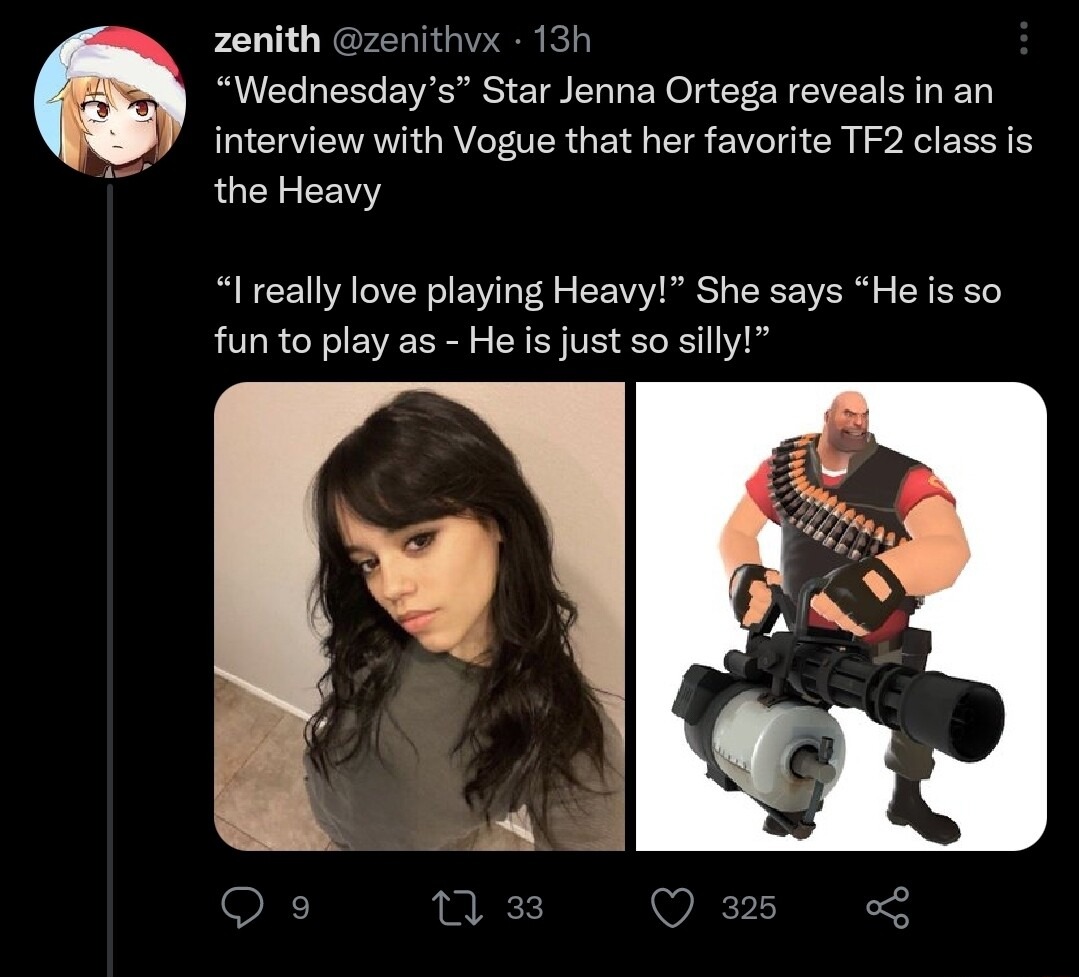The height and width of the screenshot is (977, 1079).
Task: Open the three-dot more options menu
Action: pos(1022,40)
